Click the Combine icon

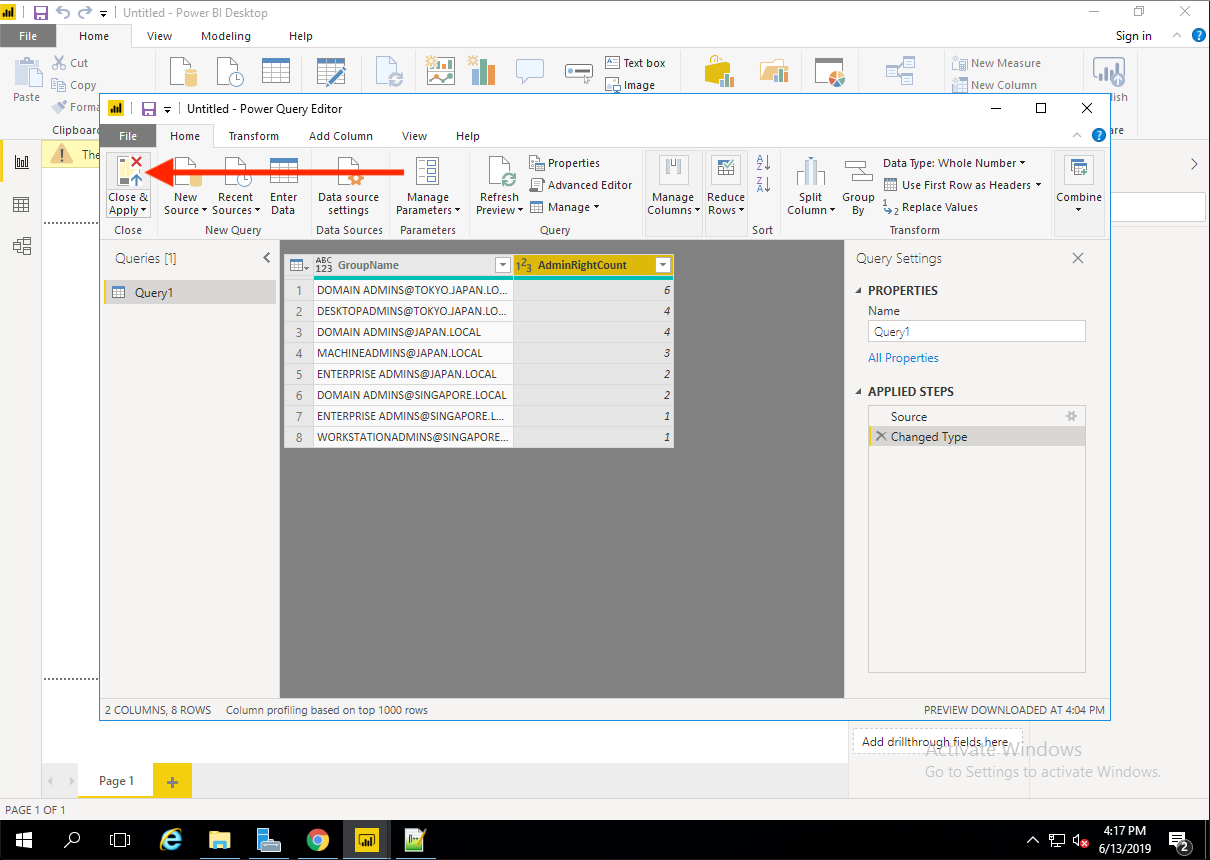(1079, 171)
